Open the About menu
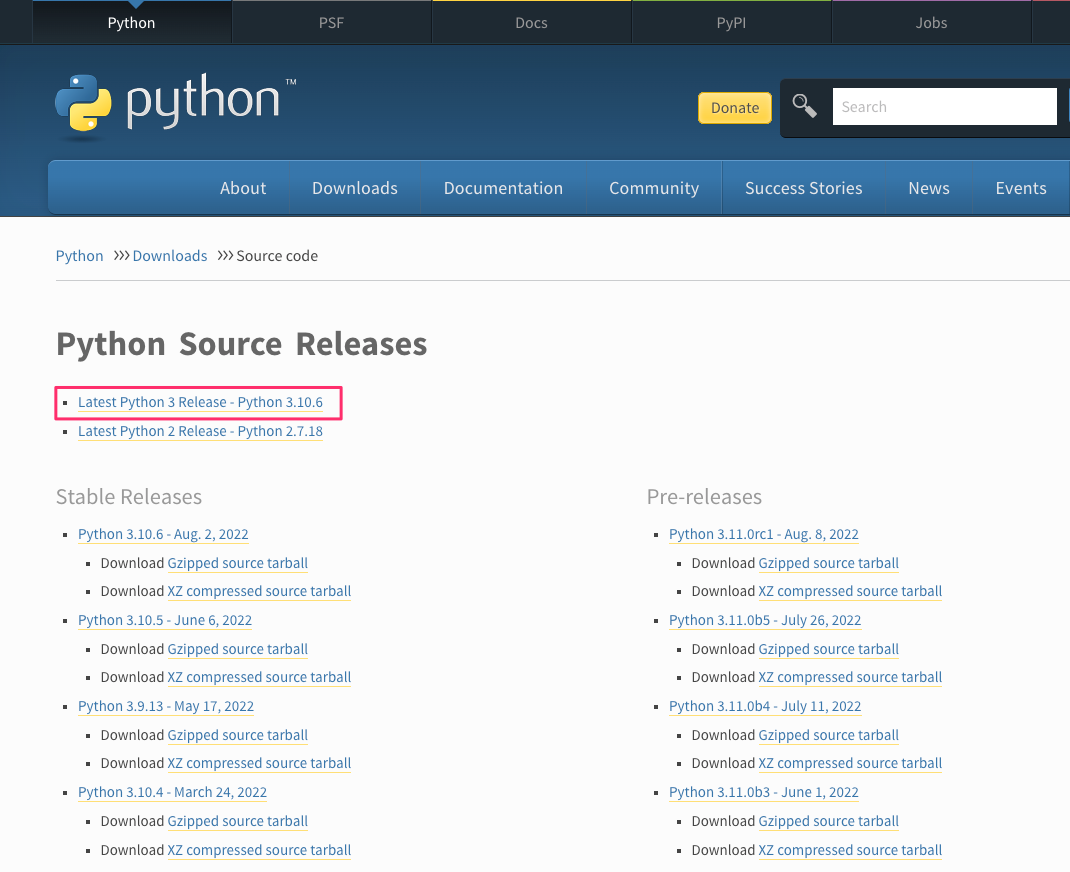The height and width of the screenshot is (872, 1070). [x=243, y=187]
